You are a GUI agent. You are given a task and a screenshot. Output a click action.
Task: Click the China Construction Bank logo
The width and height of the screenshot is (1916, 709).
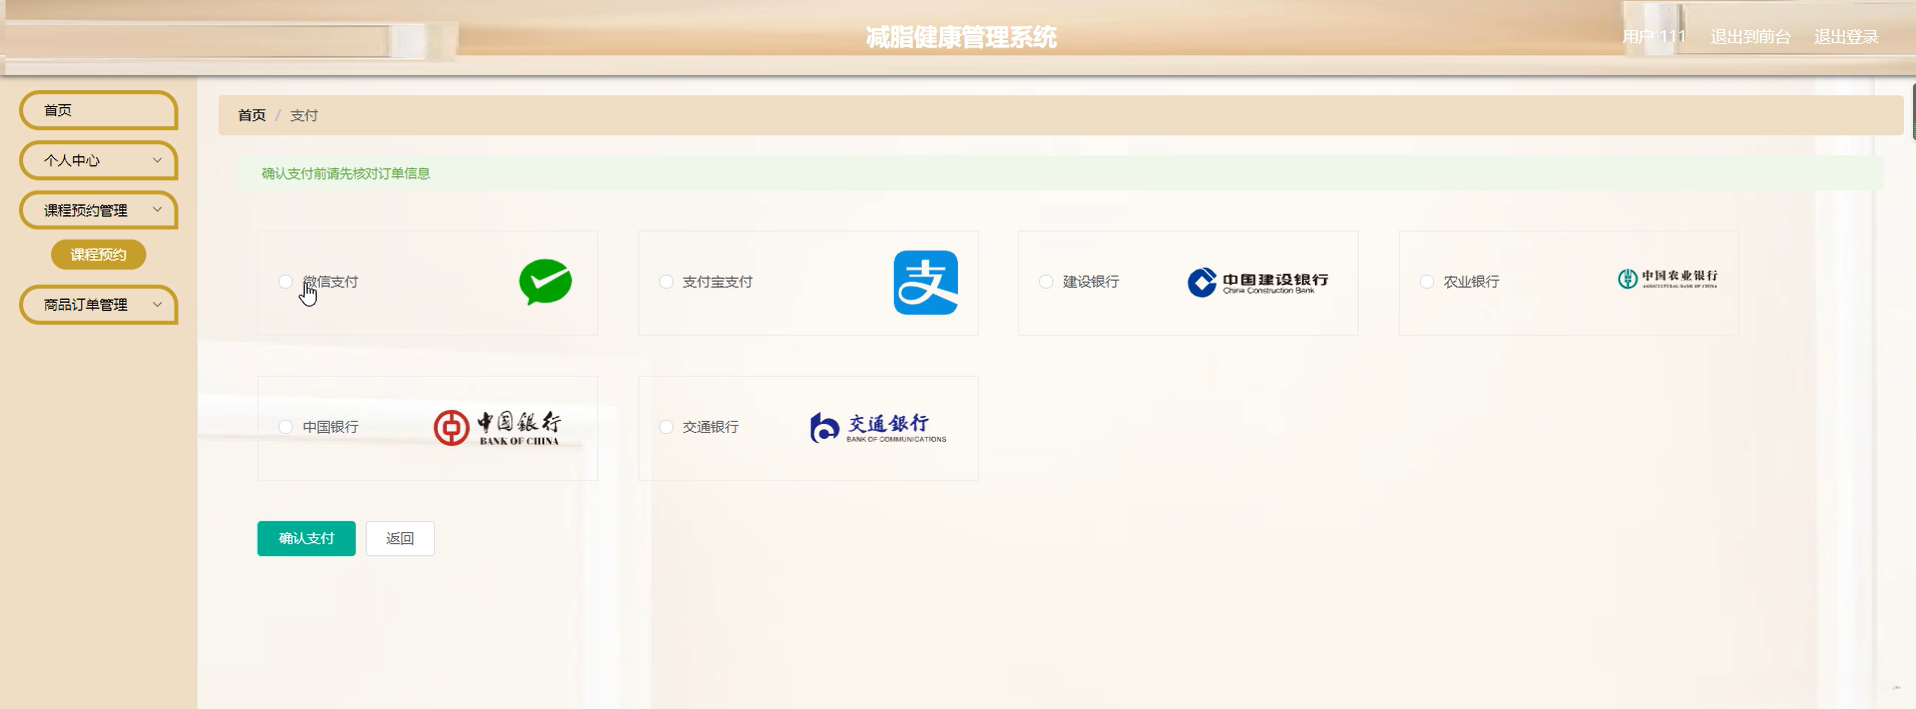(x=1258, y=282)
